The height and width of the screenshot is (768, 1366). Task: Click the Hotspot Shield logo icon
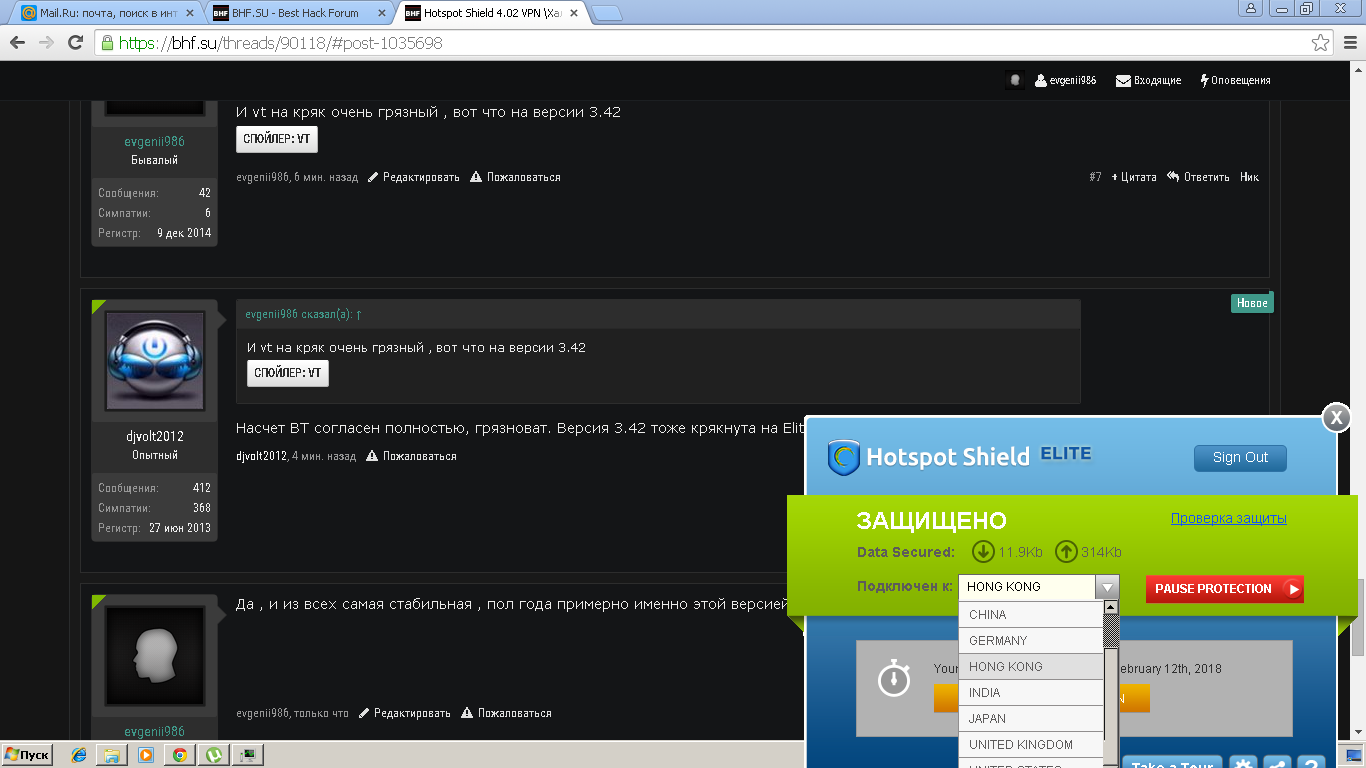[844, 458]
